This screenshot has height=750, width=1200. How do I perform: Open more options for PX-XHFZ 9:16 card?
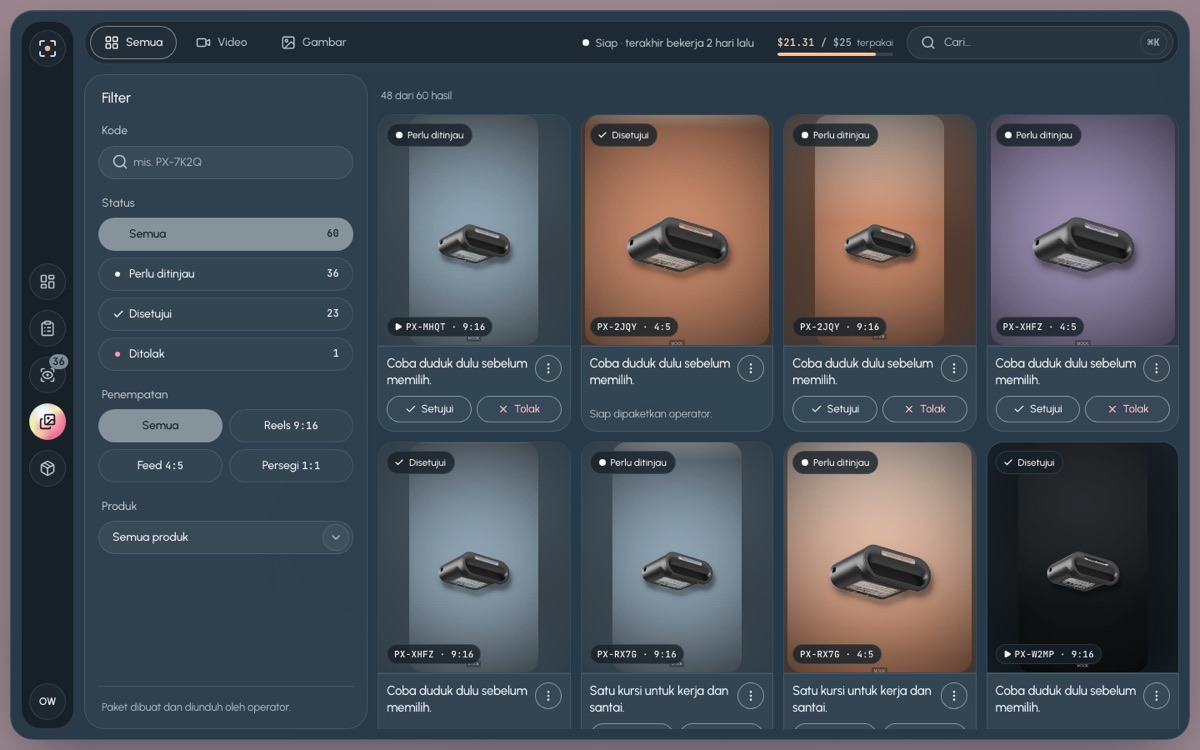click(548, 695)
